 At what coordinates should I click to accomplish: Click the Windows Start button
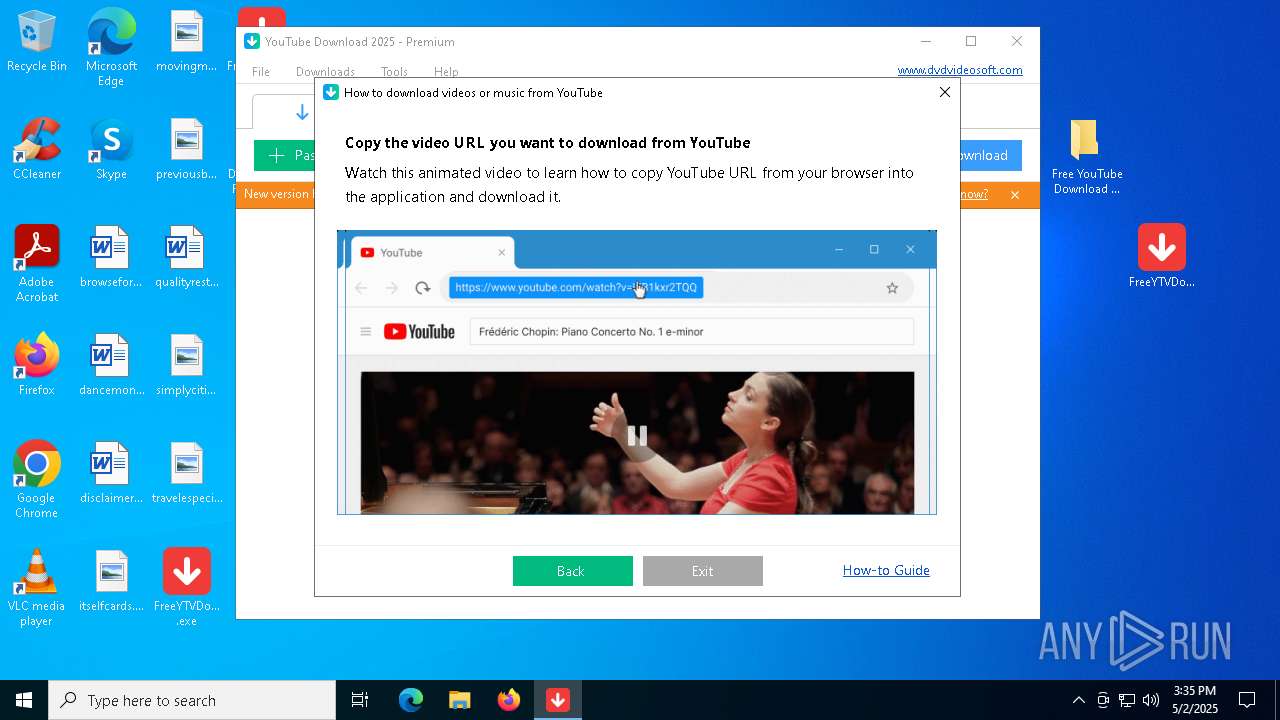tap(24, 700)
